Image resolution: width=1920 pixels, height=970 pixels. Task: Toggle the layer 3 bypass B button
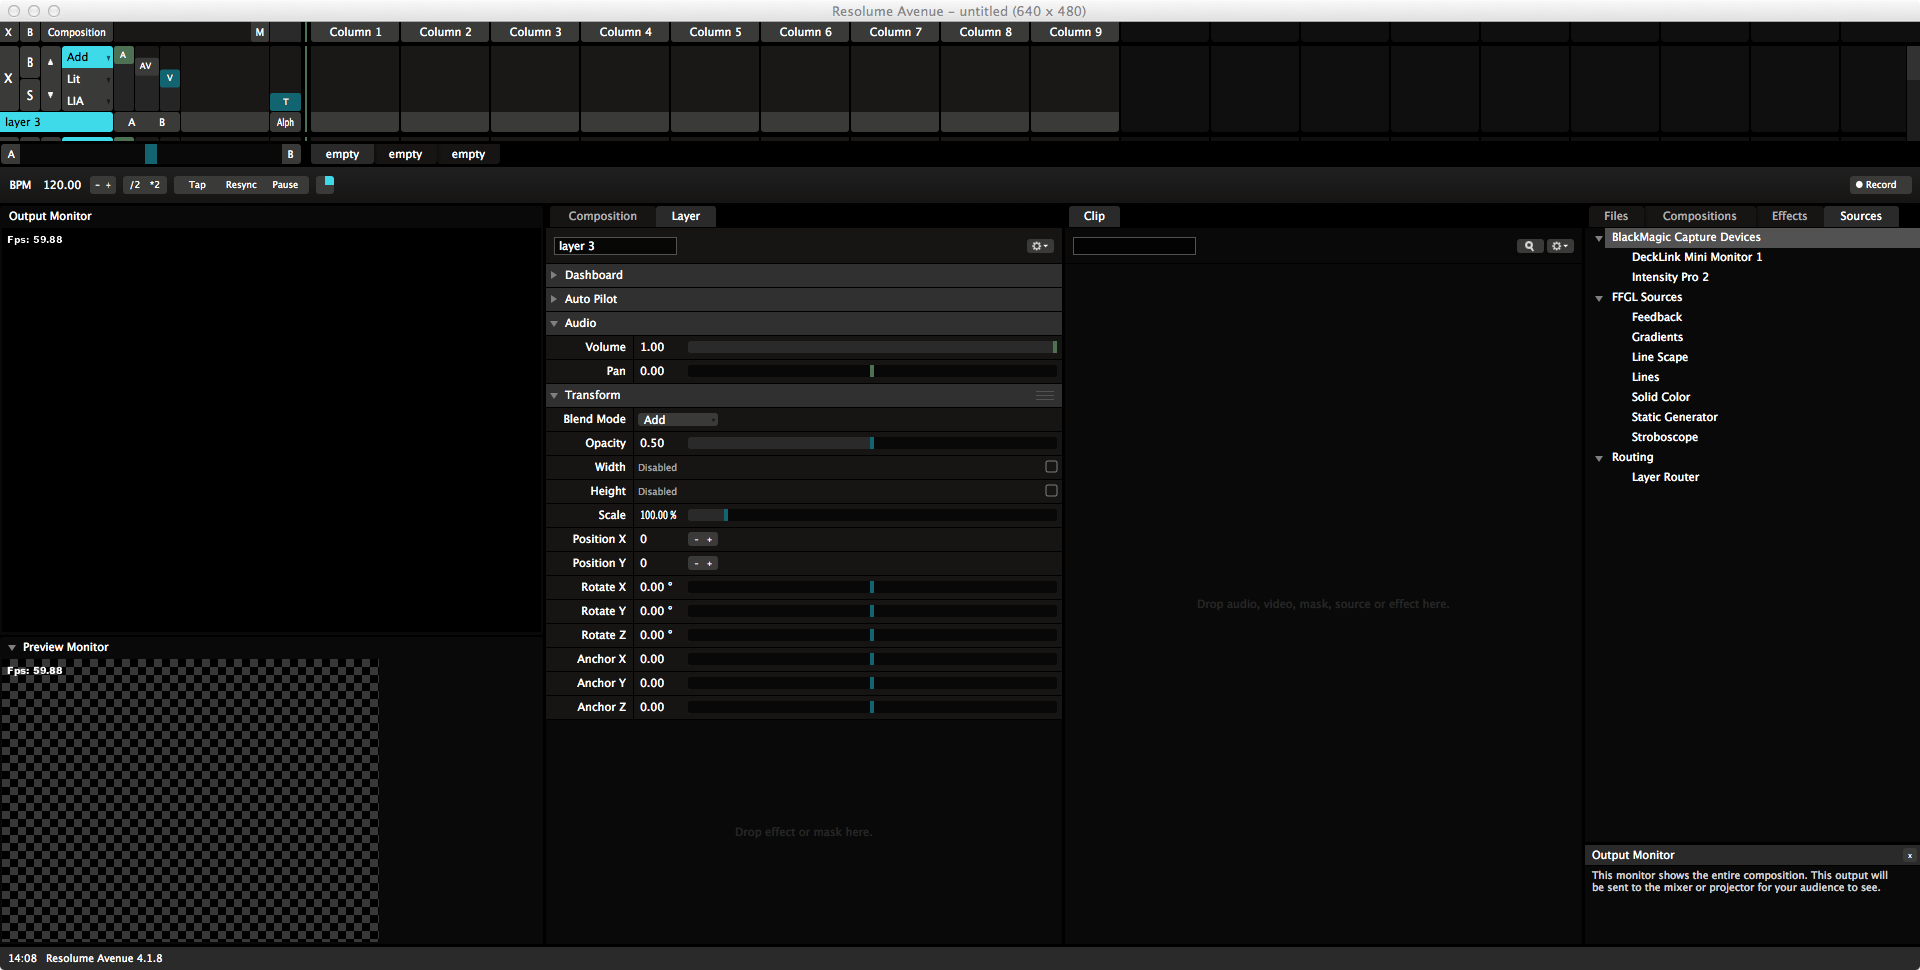(30, 62)
